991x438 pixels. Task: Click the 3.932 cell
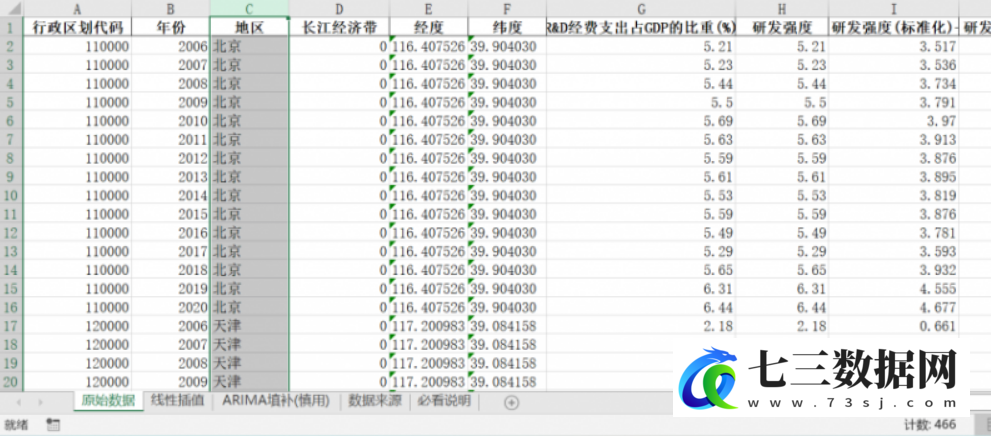click(x=894, y=270)
